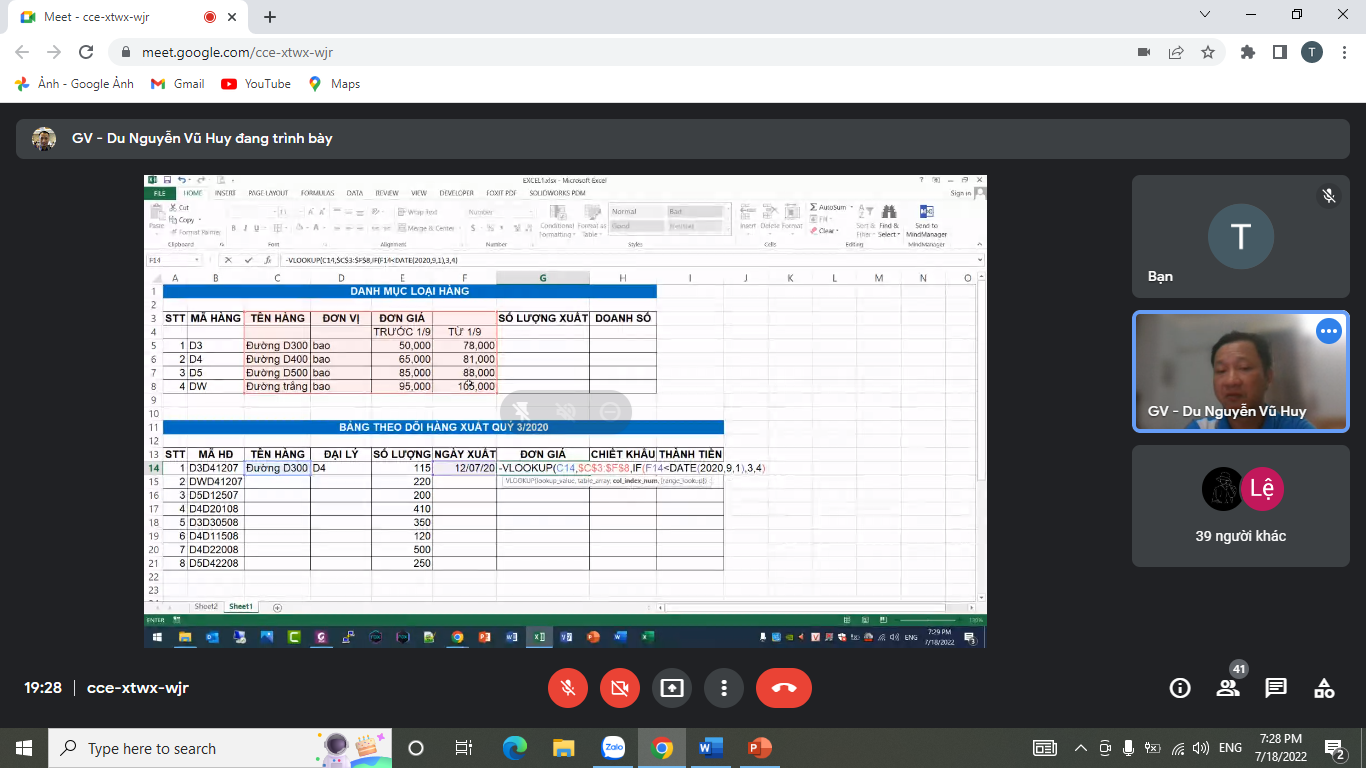
Task: Open the 'Ảnh - Google Ảnh' bookmark
Action: pos(74,84)
